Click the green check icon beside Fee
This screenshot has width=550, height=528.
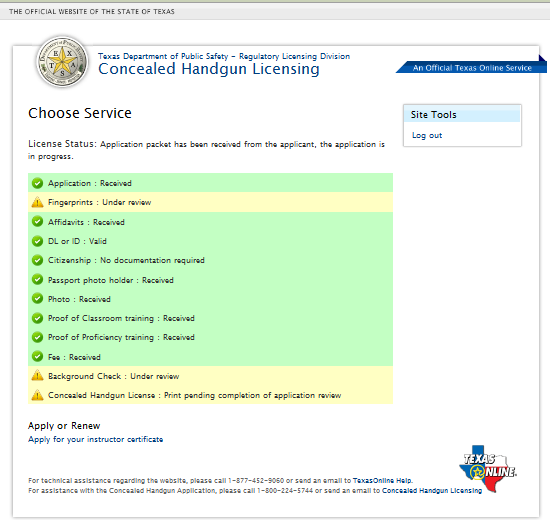(x=37, y=356)
